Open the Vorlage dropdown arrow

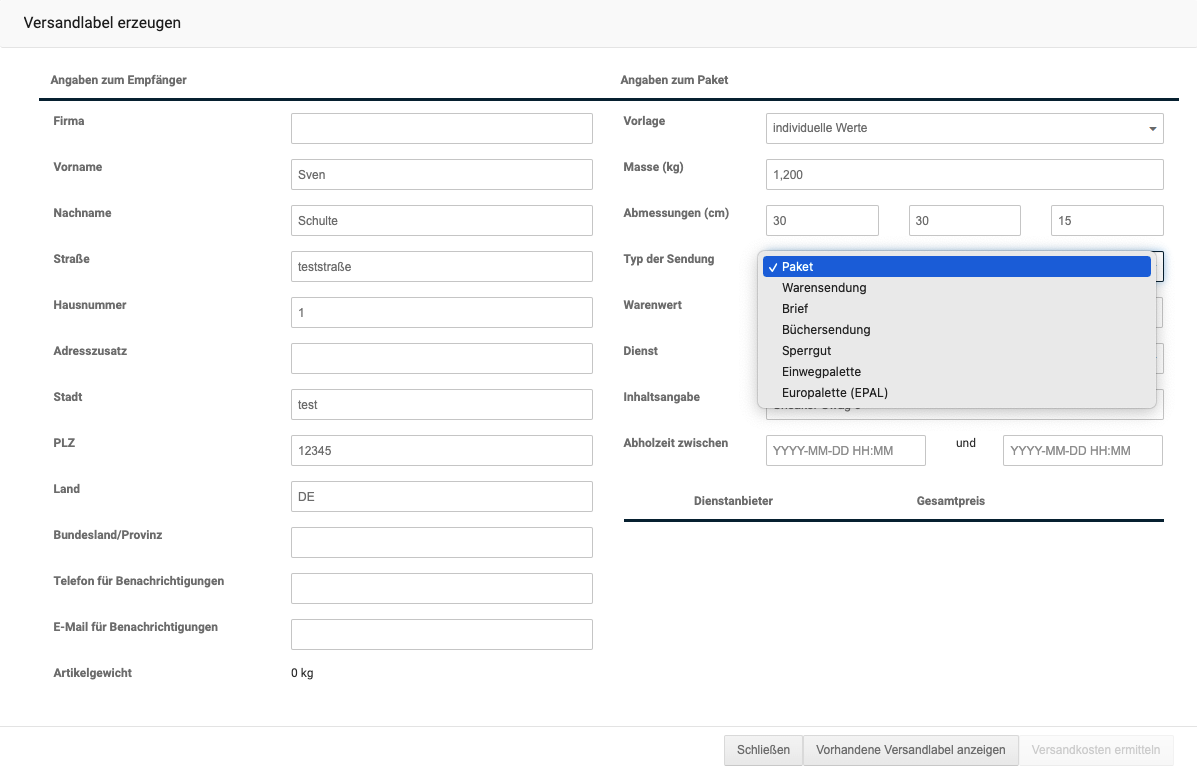tap(1153, 129)
